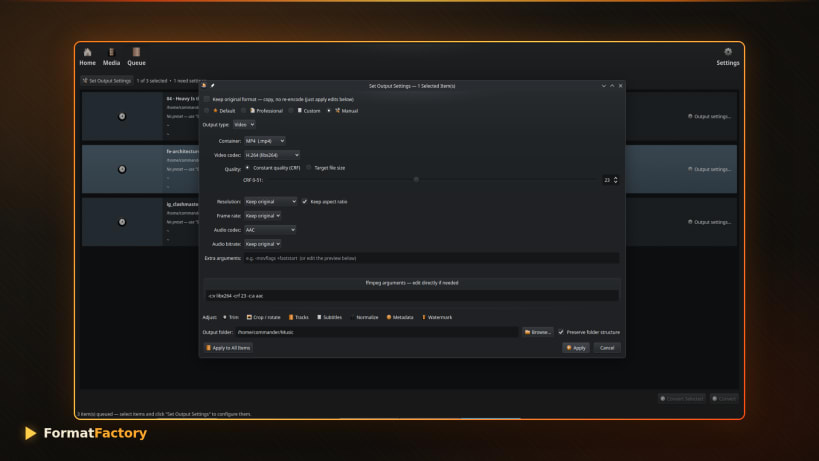819x461 pixels.
Task: Click Convert Selected in main window
Action: tap(682, 398)
